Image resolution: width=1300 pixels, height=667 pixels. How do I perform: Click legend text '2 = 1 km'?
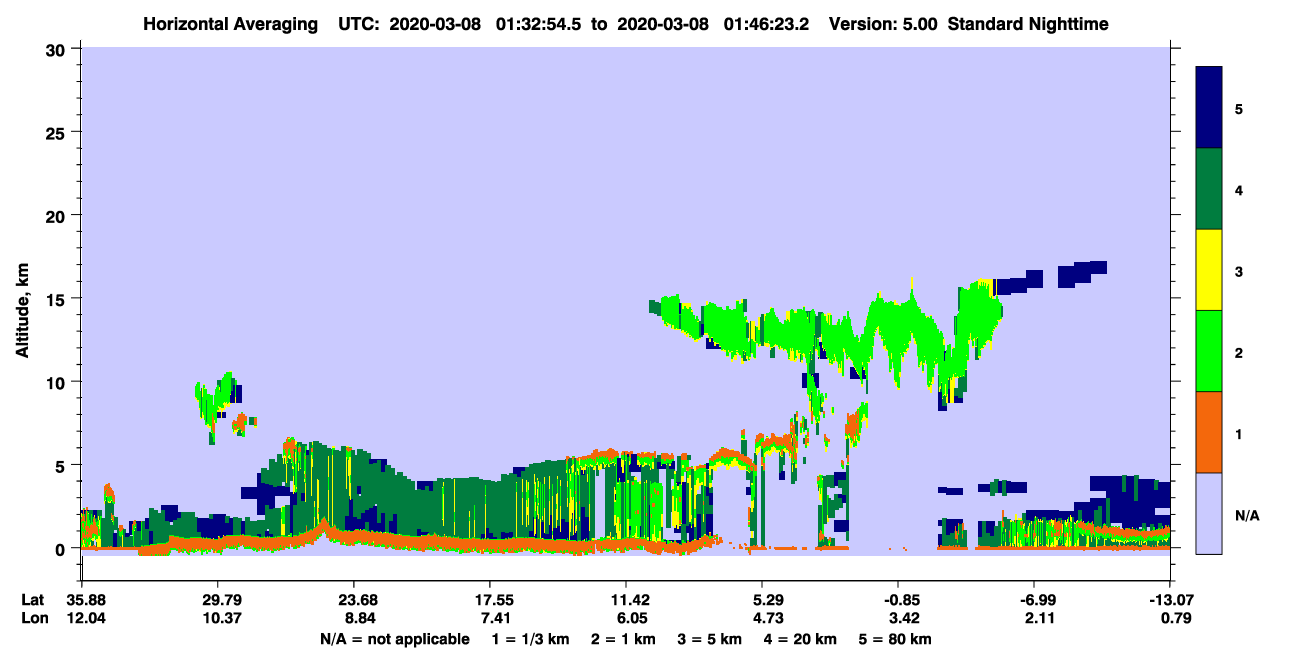click(623, 638)
